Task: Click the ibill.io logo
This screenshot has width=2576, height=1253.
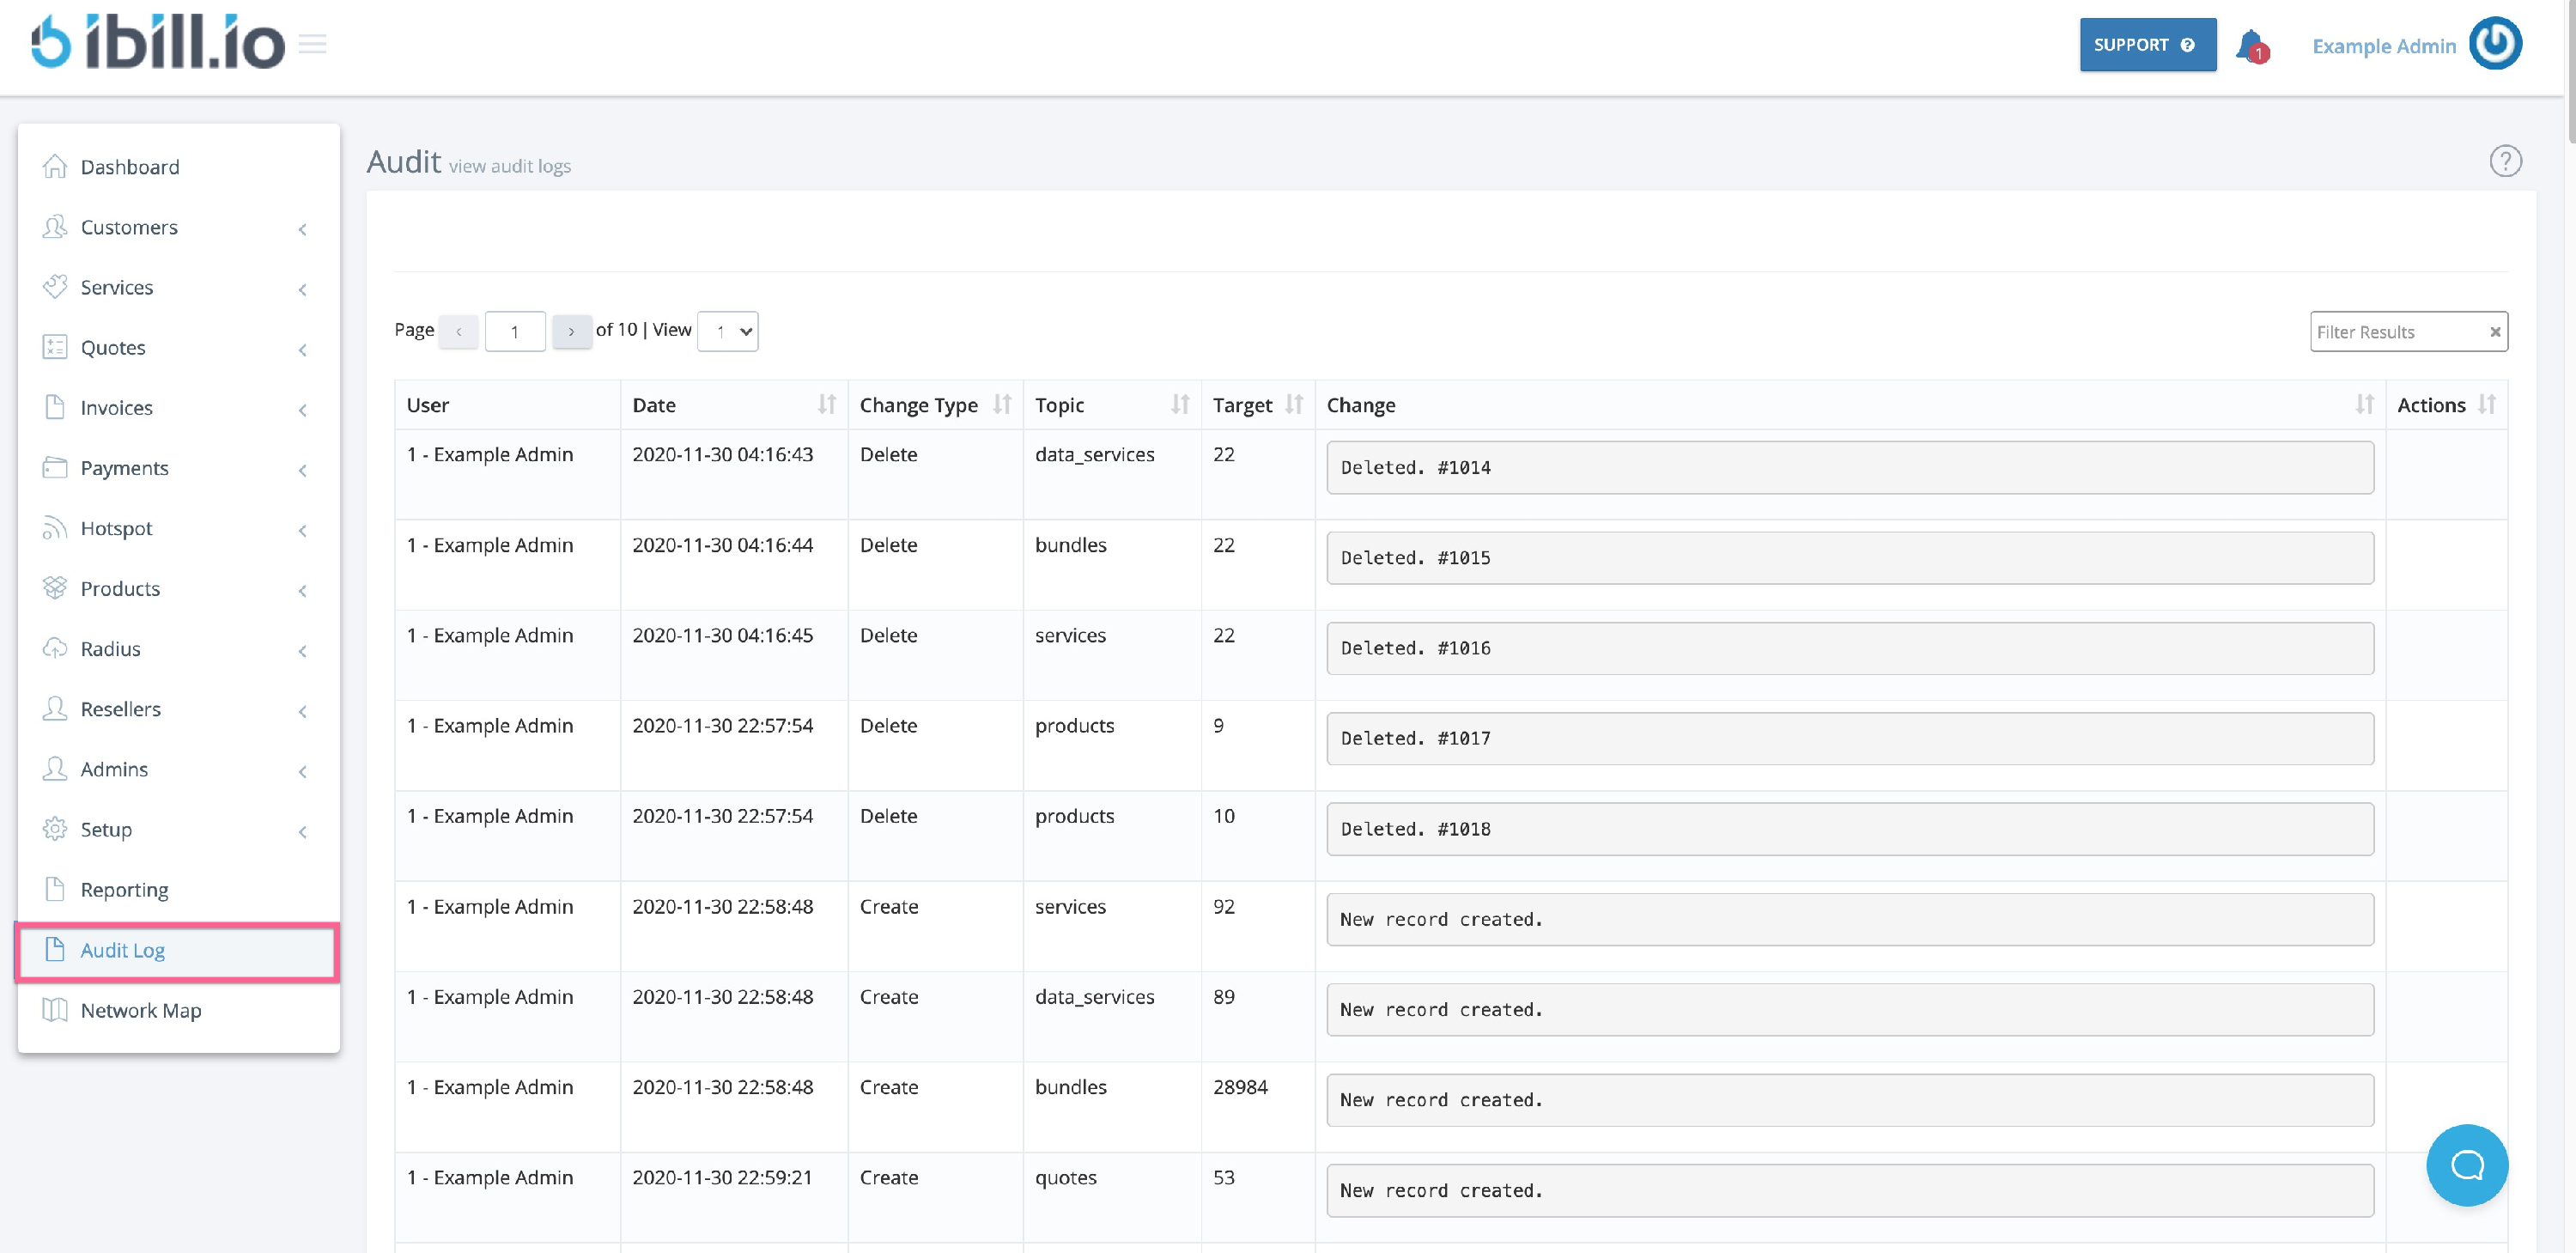Action: tap(155, 44)
